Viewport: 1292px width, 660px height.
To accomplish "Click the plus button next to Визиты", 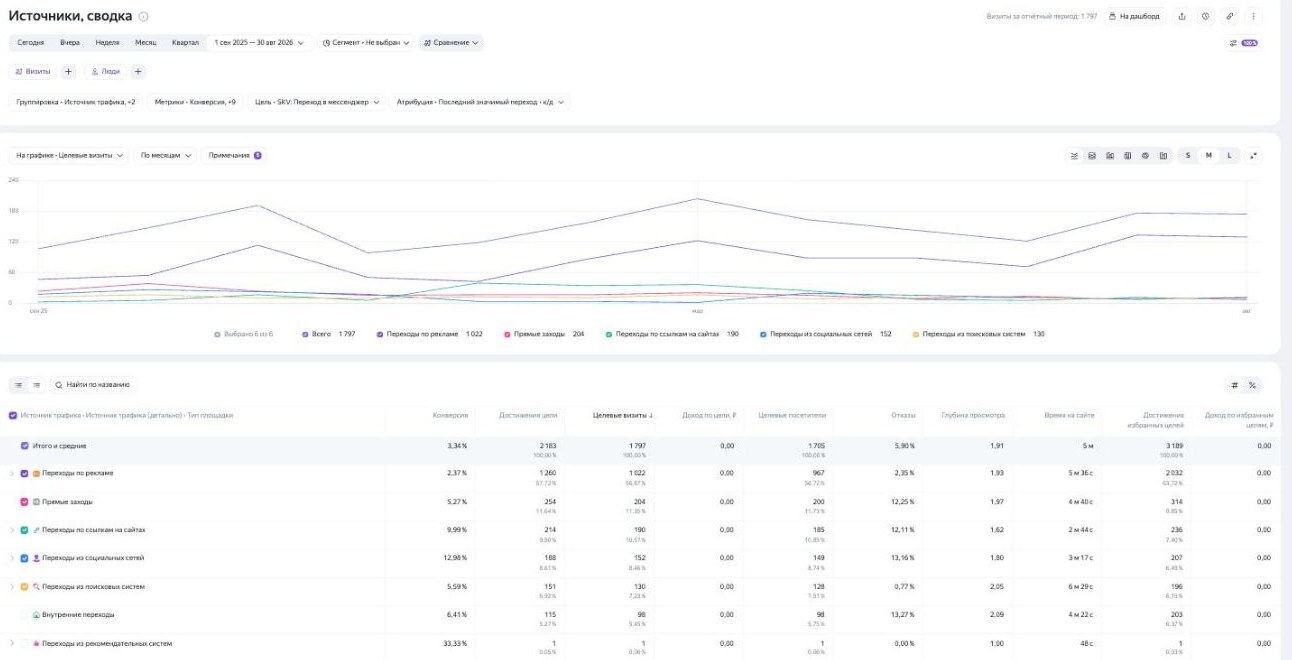I will point(69,72).
